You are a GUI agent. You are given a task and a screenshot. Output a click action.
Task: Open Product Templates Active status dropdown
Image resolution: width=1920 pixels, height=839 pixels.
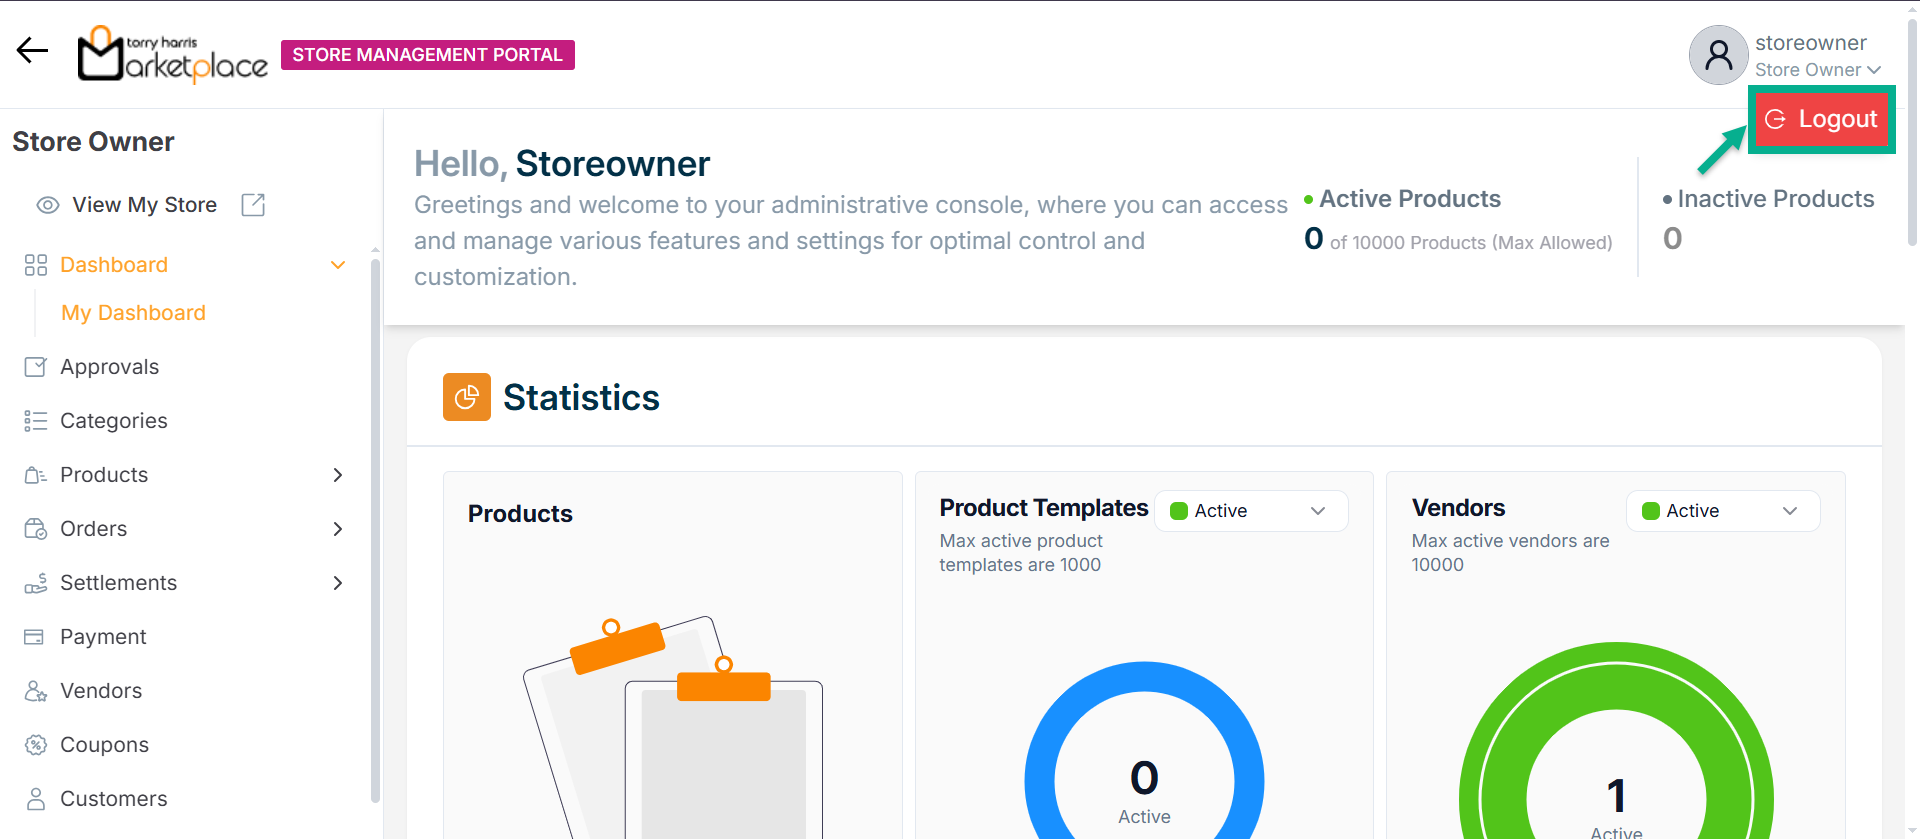click(x=1250, y=511)
